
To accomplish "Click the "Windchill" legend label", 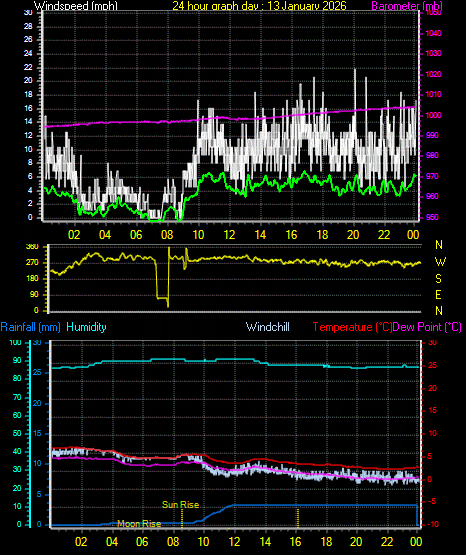I will pyautogui.click(x=268, y=327).
